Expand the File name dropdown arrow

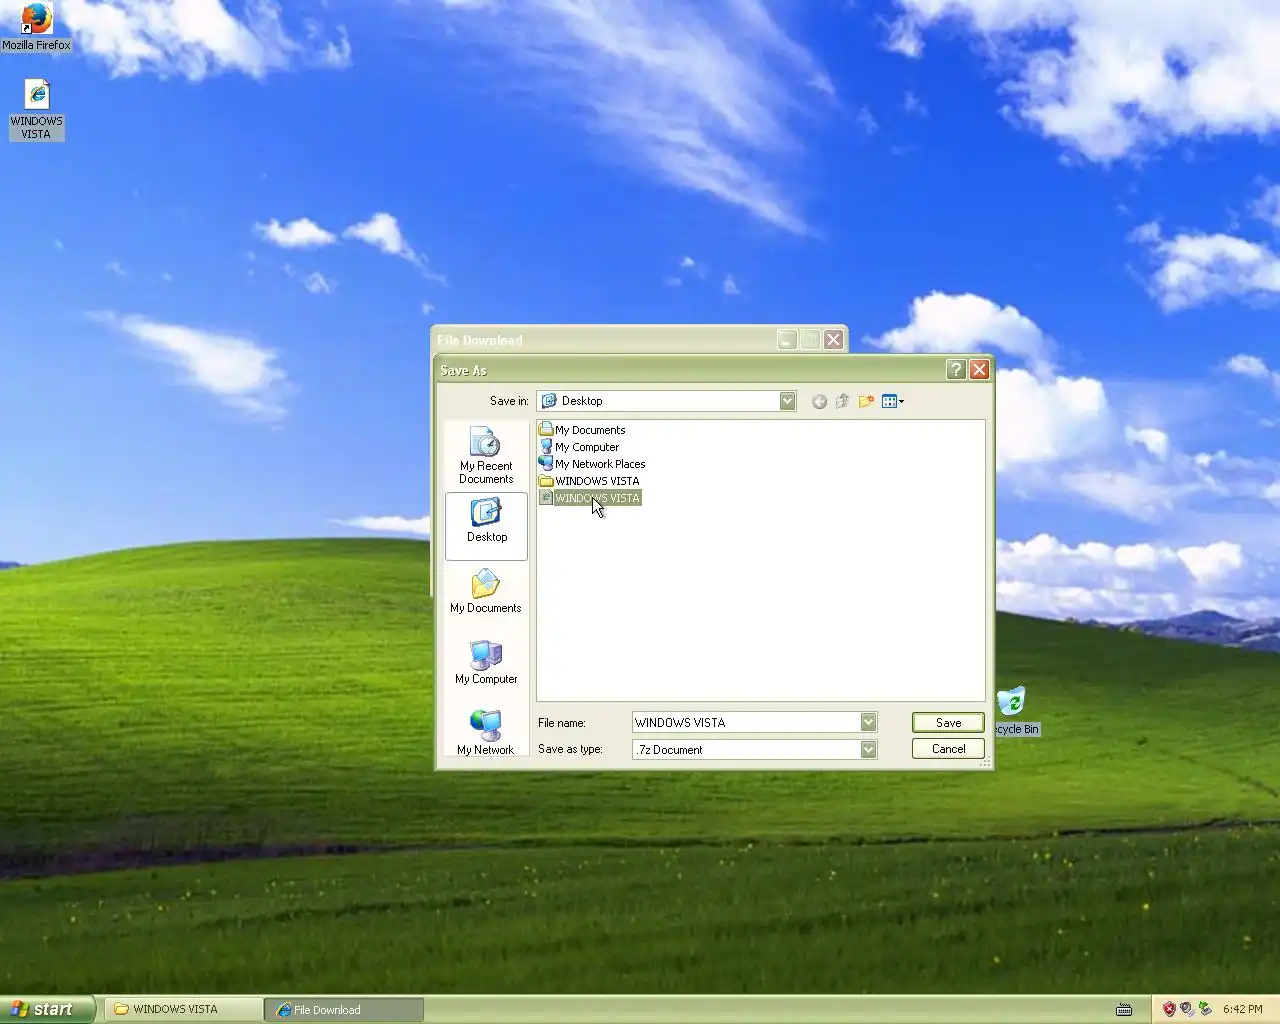pyautogui.click(x=868, y=722)
